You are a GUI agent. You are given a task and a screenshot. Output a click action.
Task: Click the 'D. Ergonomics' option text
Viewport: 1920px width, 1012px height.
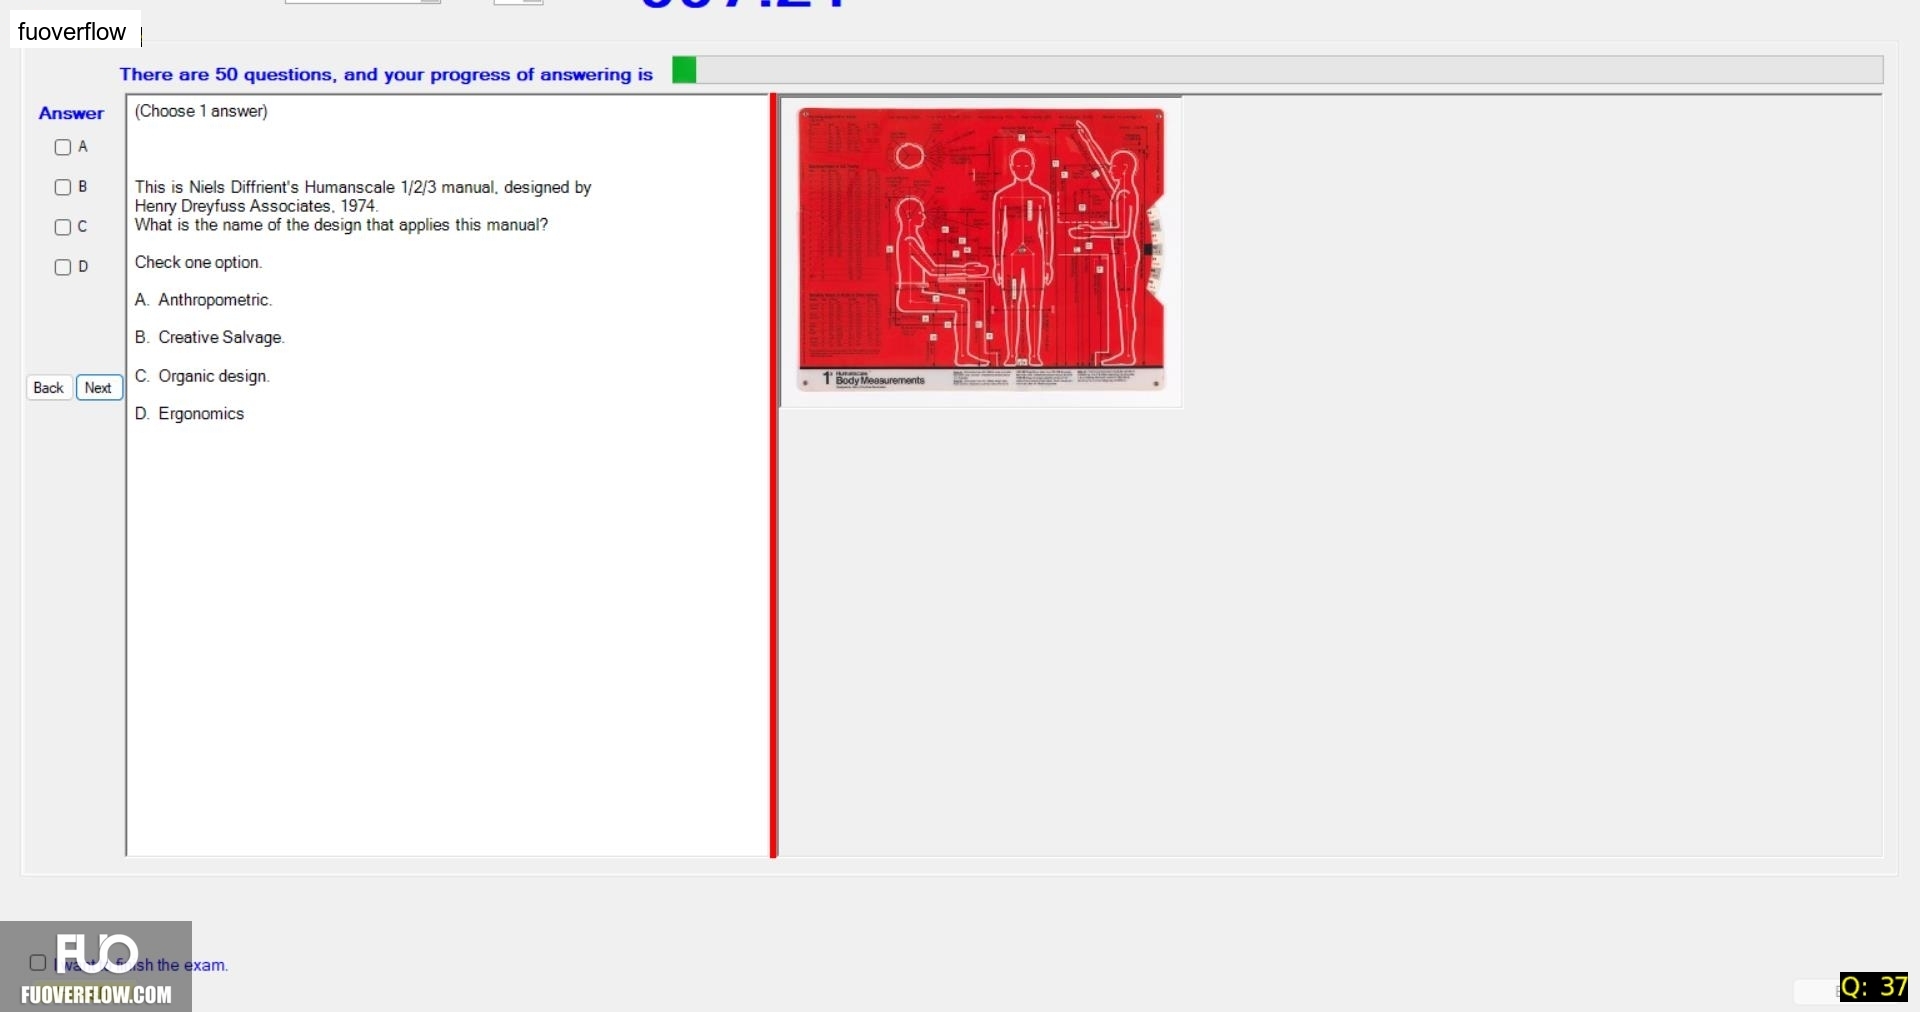click(189, 414)
